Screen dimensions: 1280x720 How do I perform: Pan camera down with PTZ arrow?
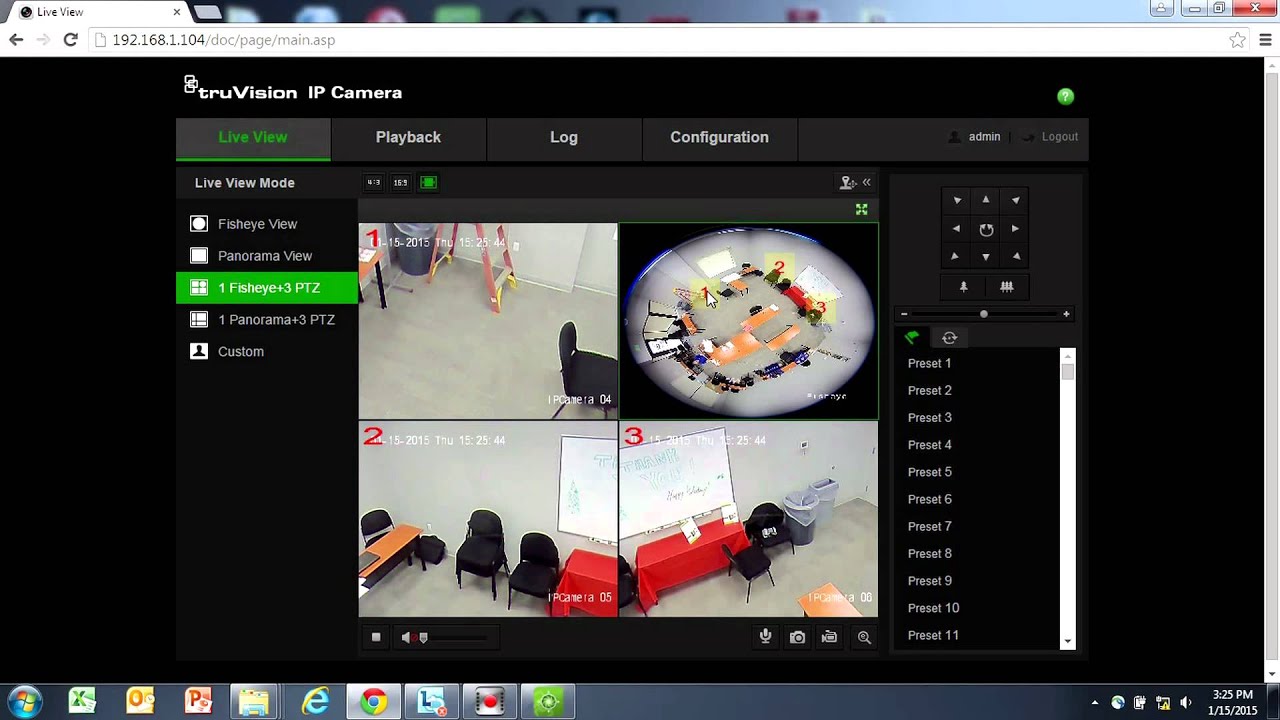(986, 257)
